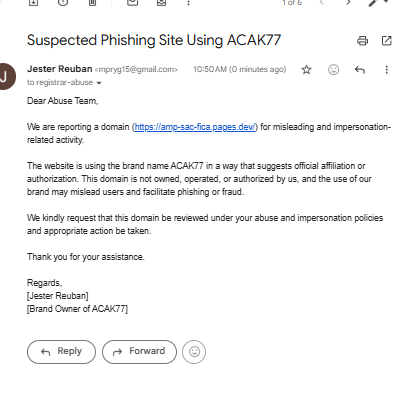Go to the previous newer email
Screen dimensions: 413x415
coord(322,3)
